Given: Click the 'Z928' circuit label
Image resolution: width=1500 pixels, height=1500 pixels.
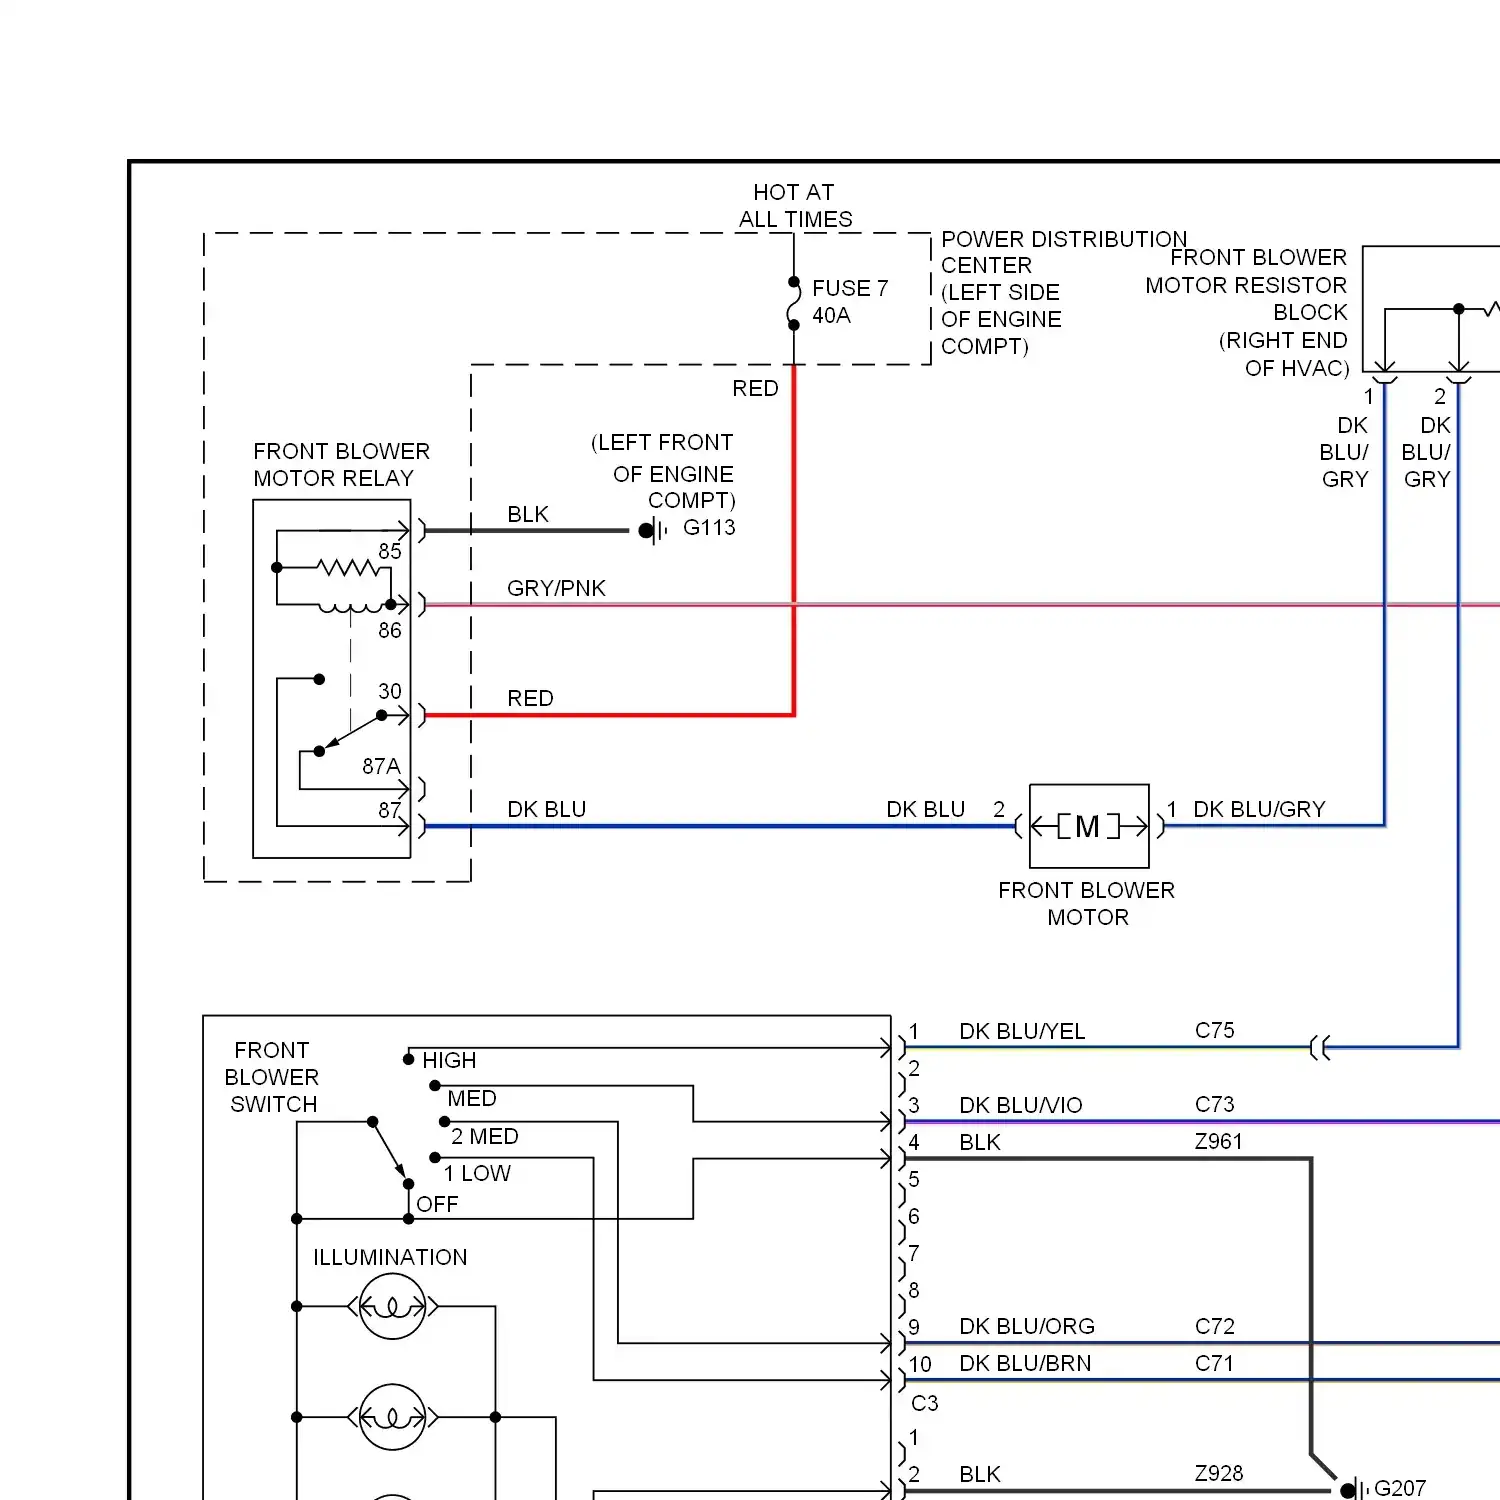Looking at the screenshot, I should (1219, 1473).
